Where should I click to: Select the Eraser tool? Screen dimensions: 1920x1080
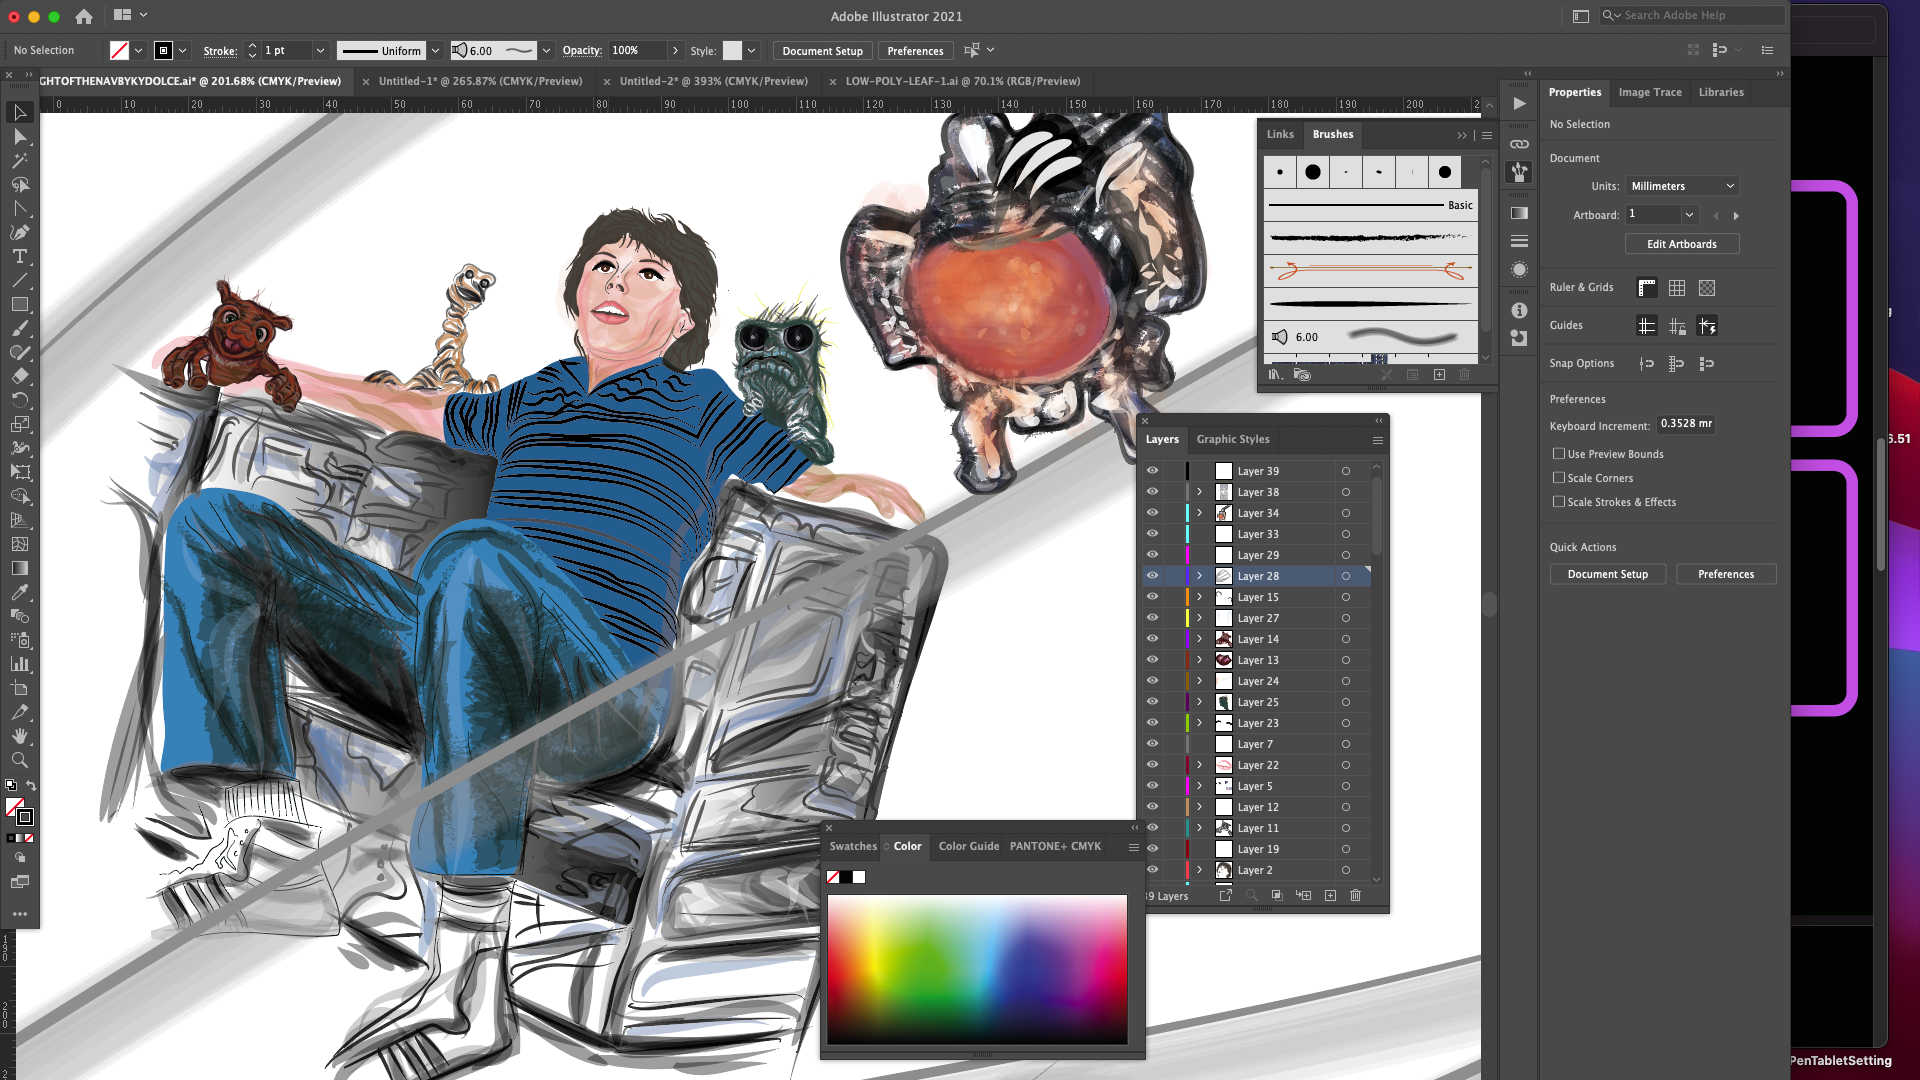coord(19,376)
